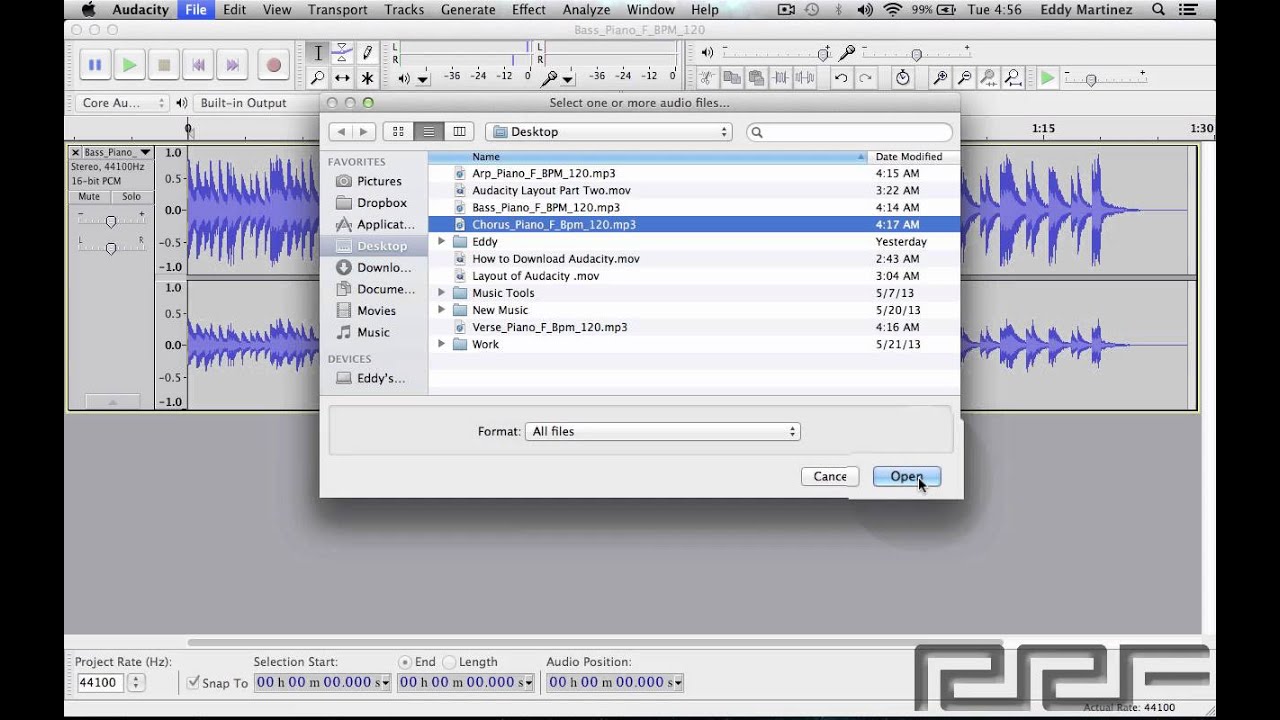Click the Play-at-speed green arrow

tap(1047, 77)
